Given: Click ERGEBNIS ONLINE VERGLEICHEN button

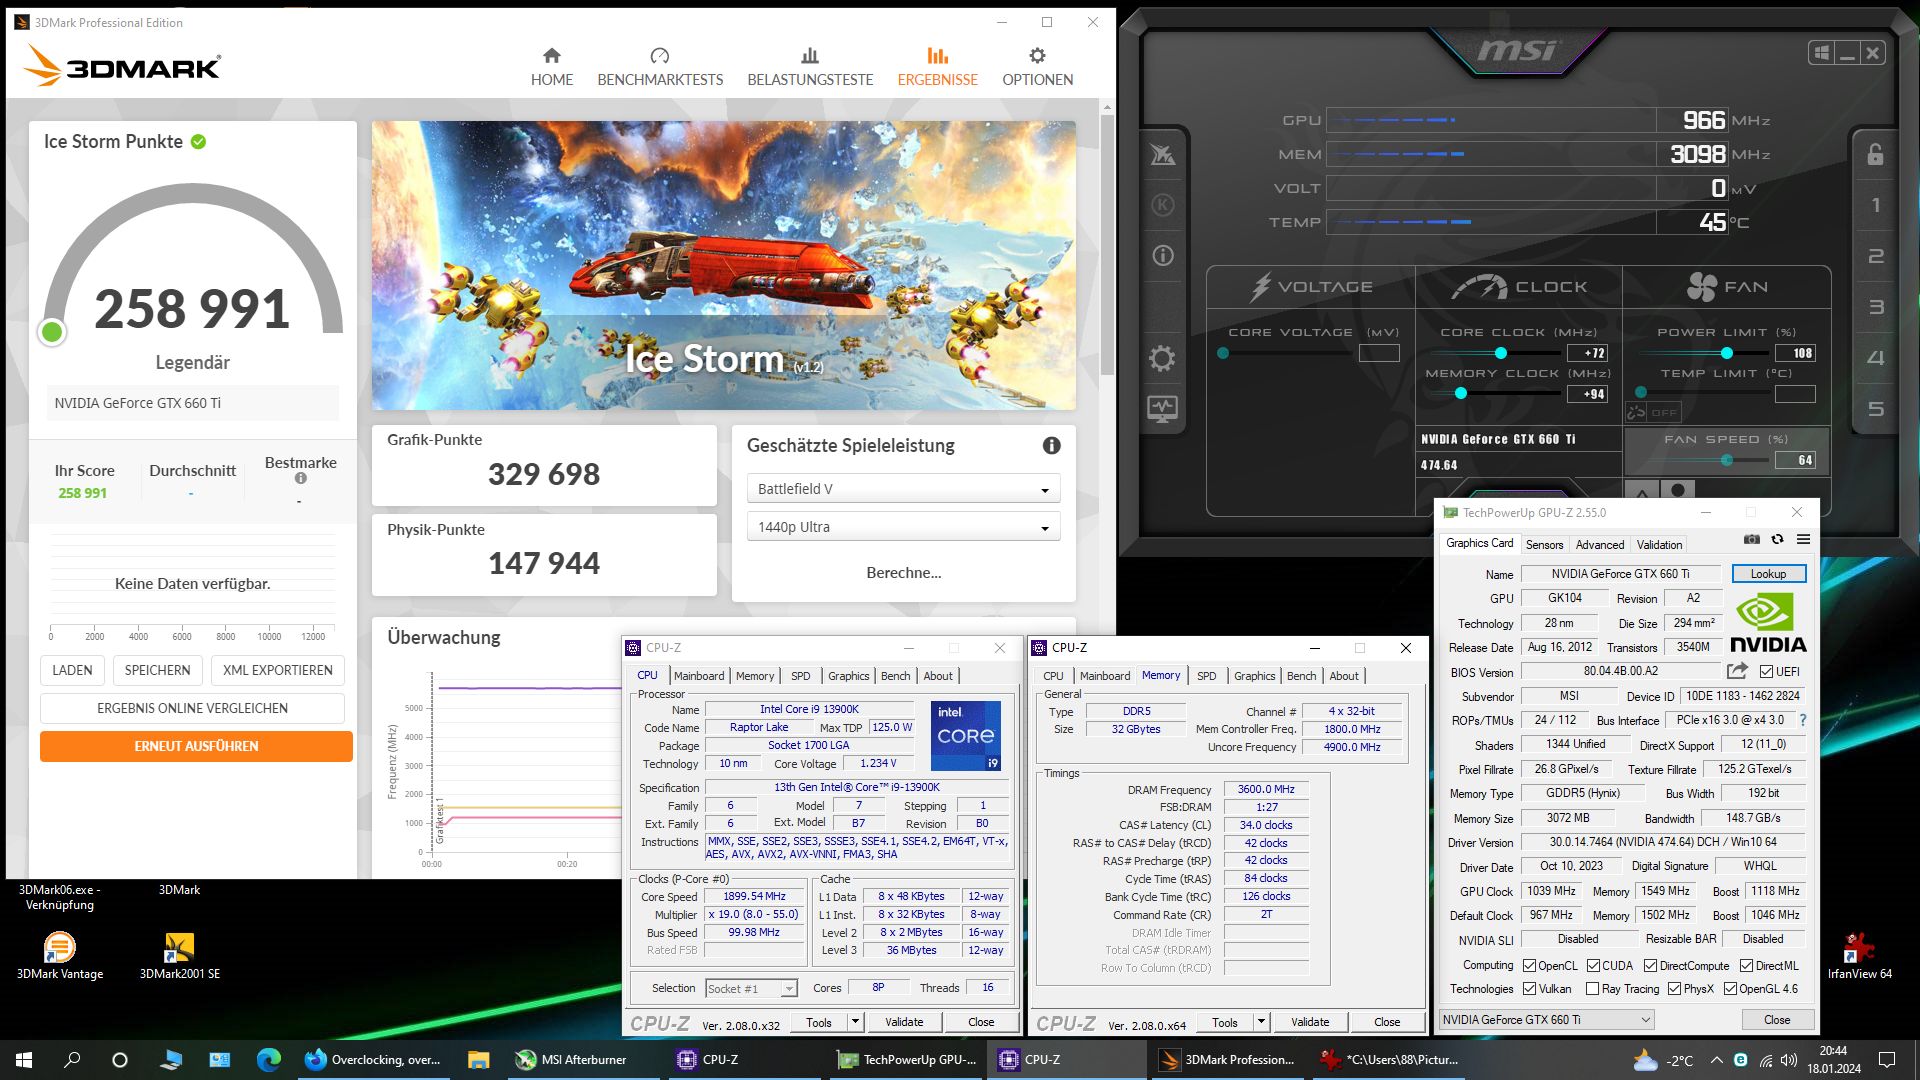Looking at the screenshot, I should click(x=192, y=708).
